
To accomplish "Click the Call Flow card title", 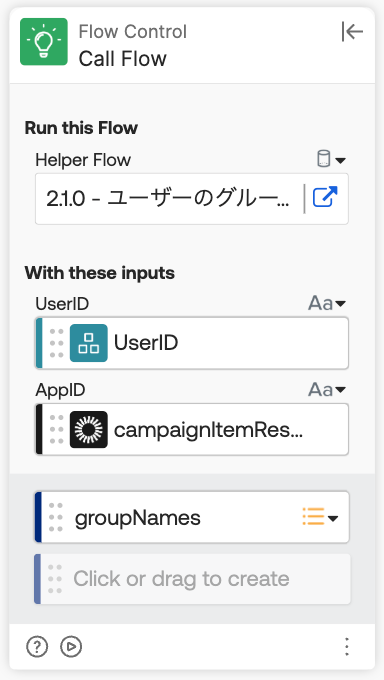I will click(122, 59).
